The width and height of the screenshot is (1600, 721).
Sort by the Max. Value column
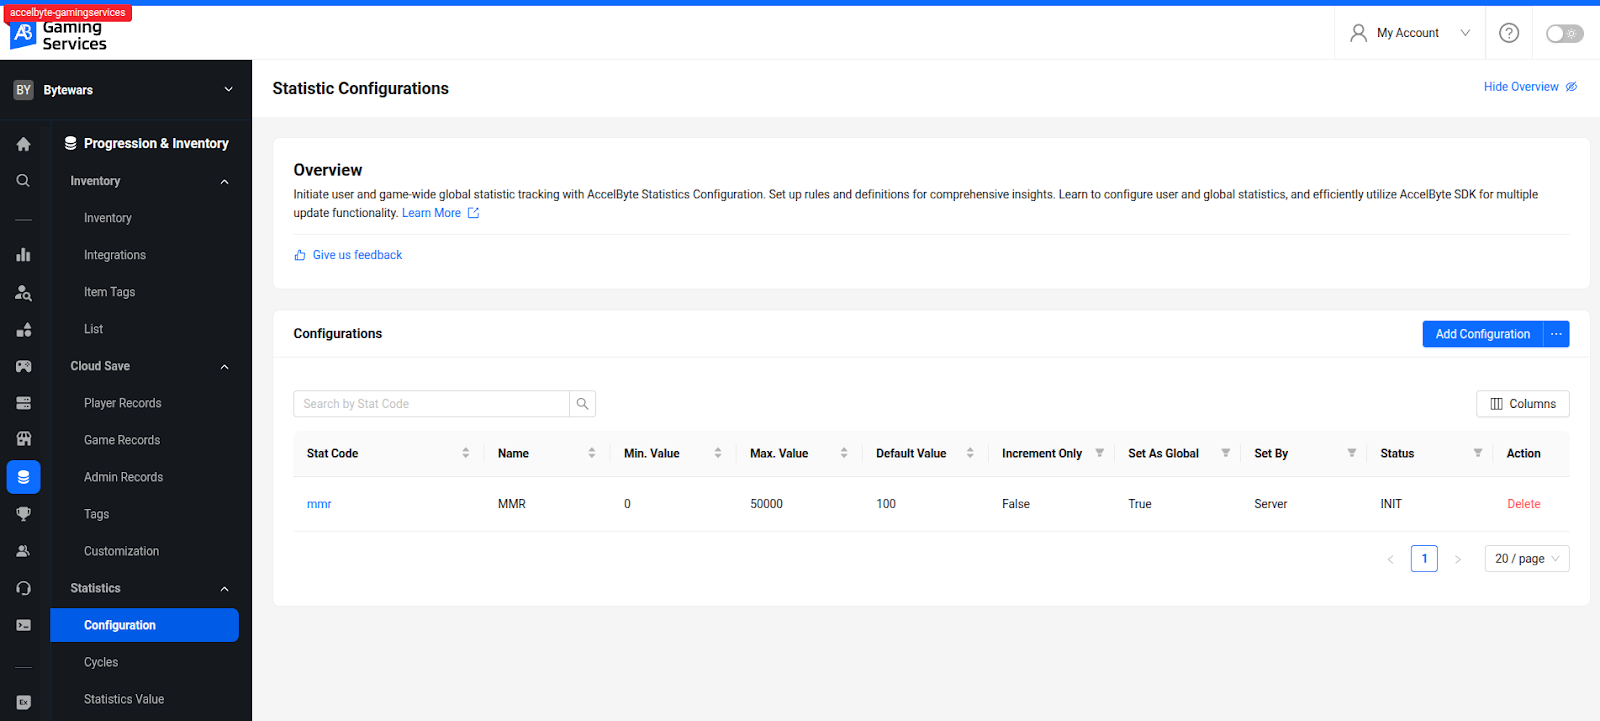click(x=843, y=453)
